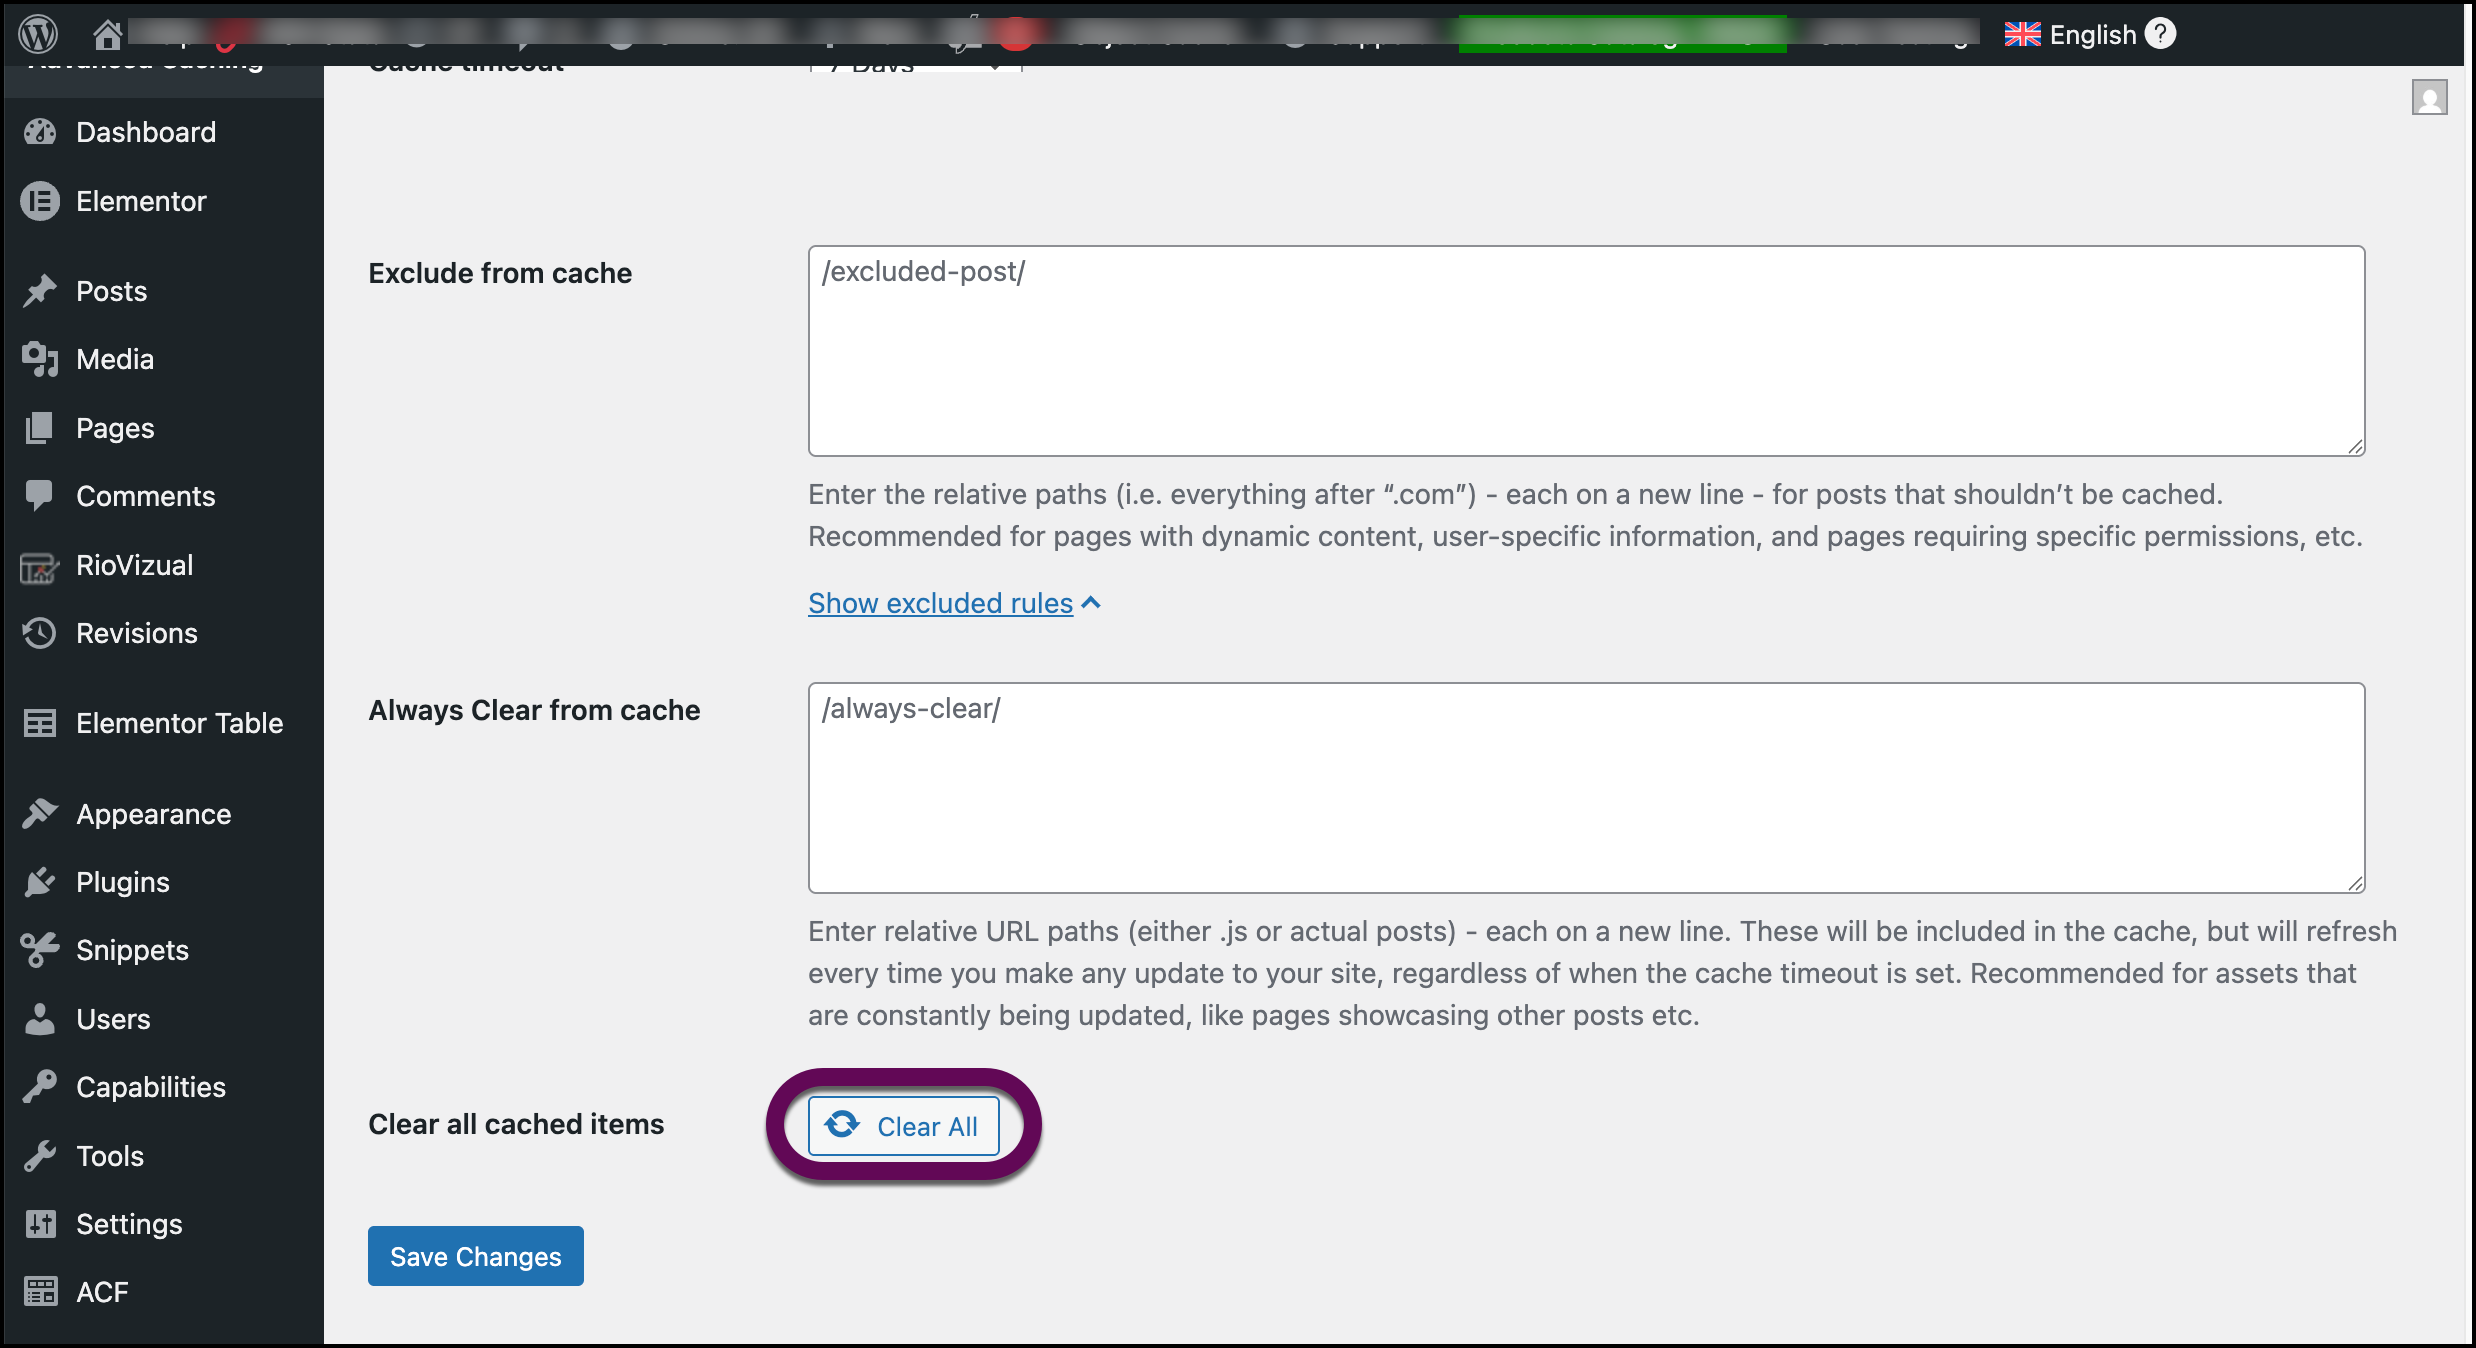Click the RioVizual sidebar icon
The image size is (2476, 1348).
coord(40,565)
